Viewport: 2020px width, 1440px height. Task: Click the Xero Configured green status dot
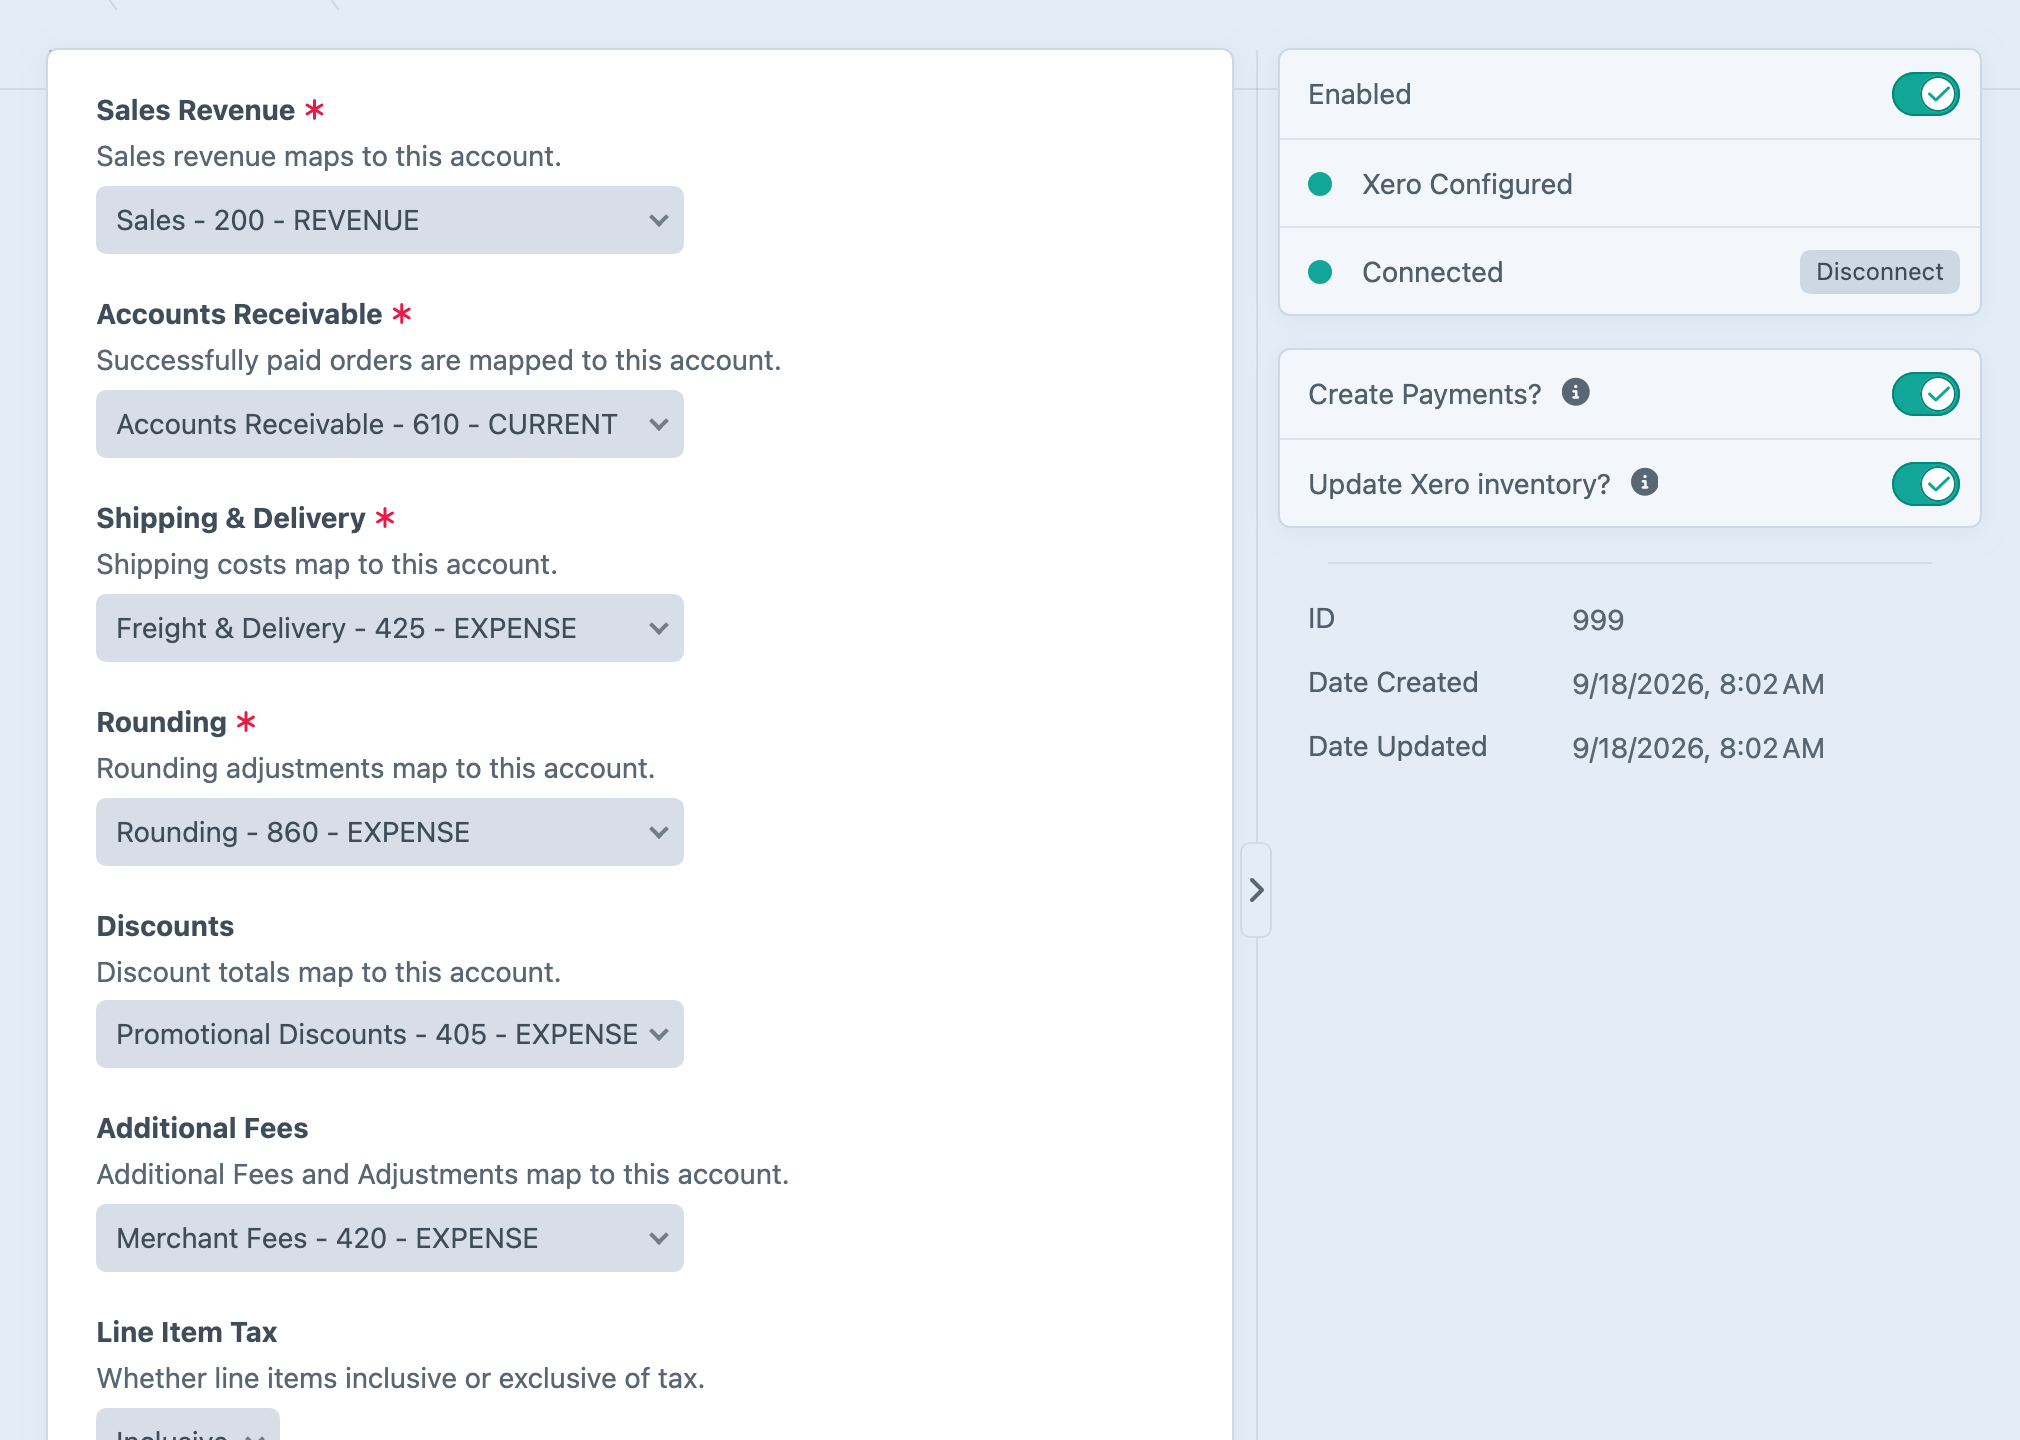[x=1320, y=184]
